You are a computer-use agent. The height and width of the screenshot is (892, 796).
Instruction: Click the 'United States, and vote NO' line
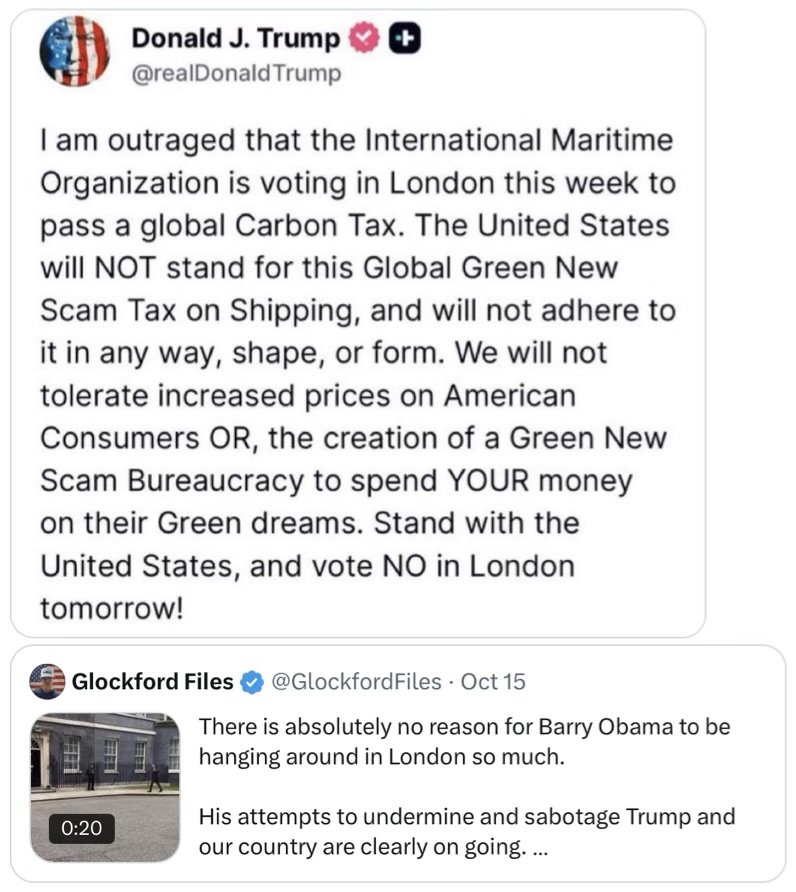tap(307, 566)
